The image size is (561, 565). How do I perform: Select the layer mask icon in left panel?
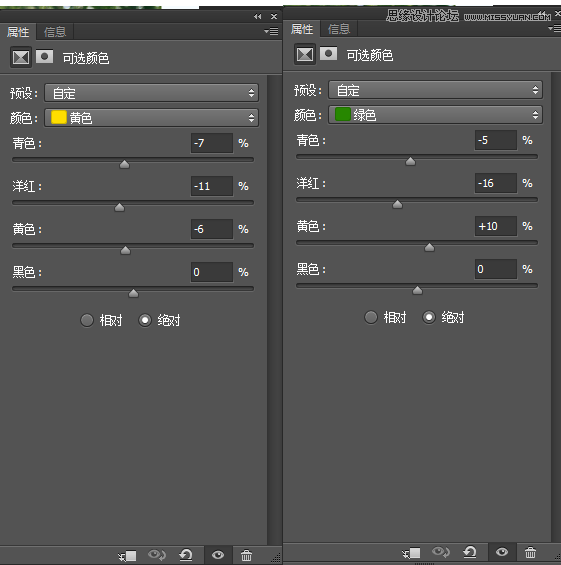[45, 57]
